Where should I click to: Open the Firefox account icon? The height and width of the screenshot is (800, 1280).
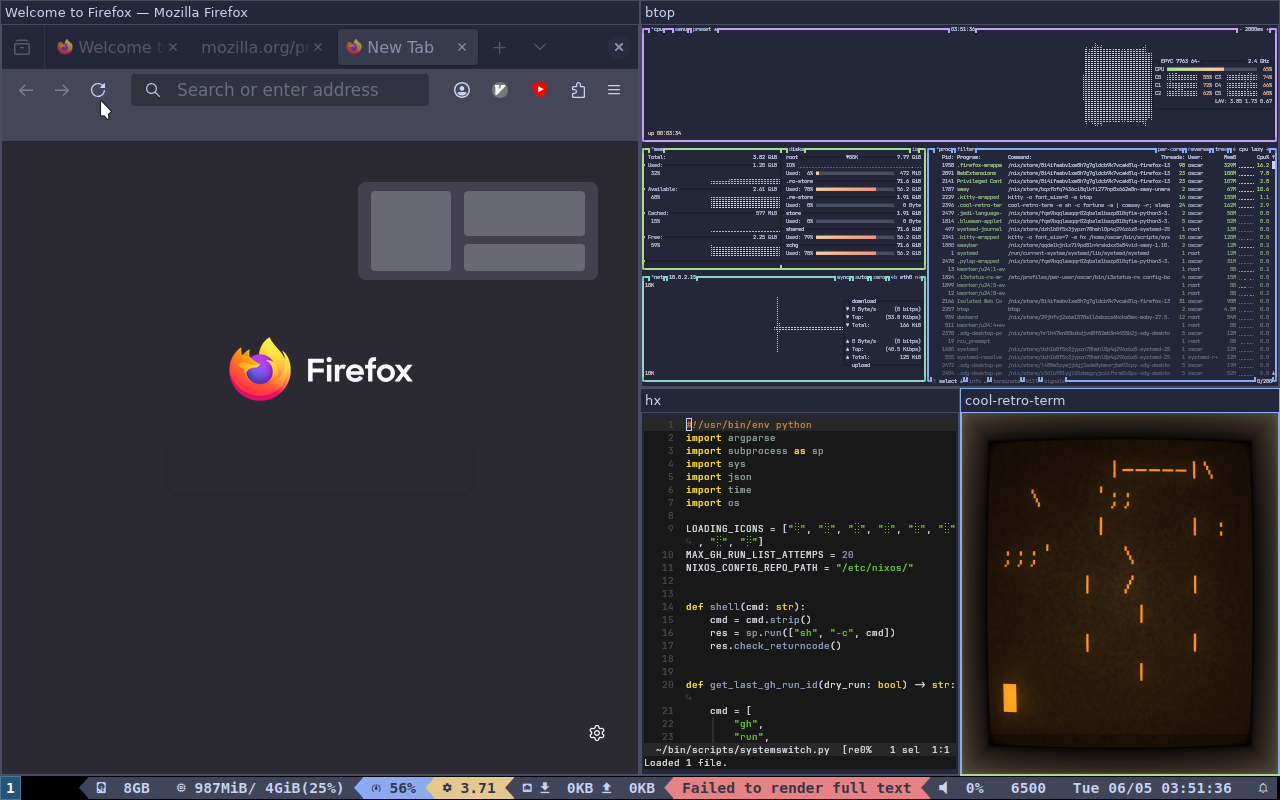pos(462,90)
